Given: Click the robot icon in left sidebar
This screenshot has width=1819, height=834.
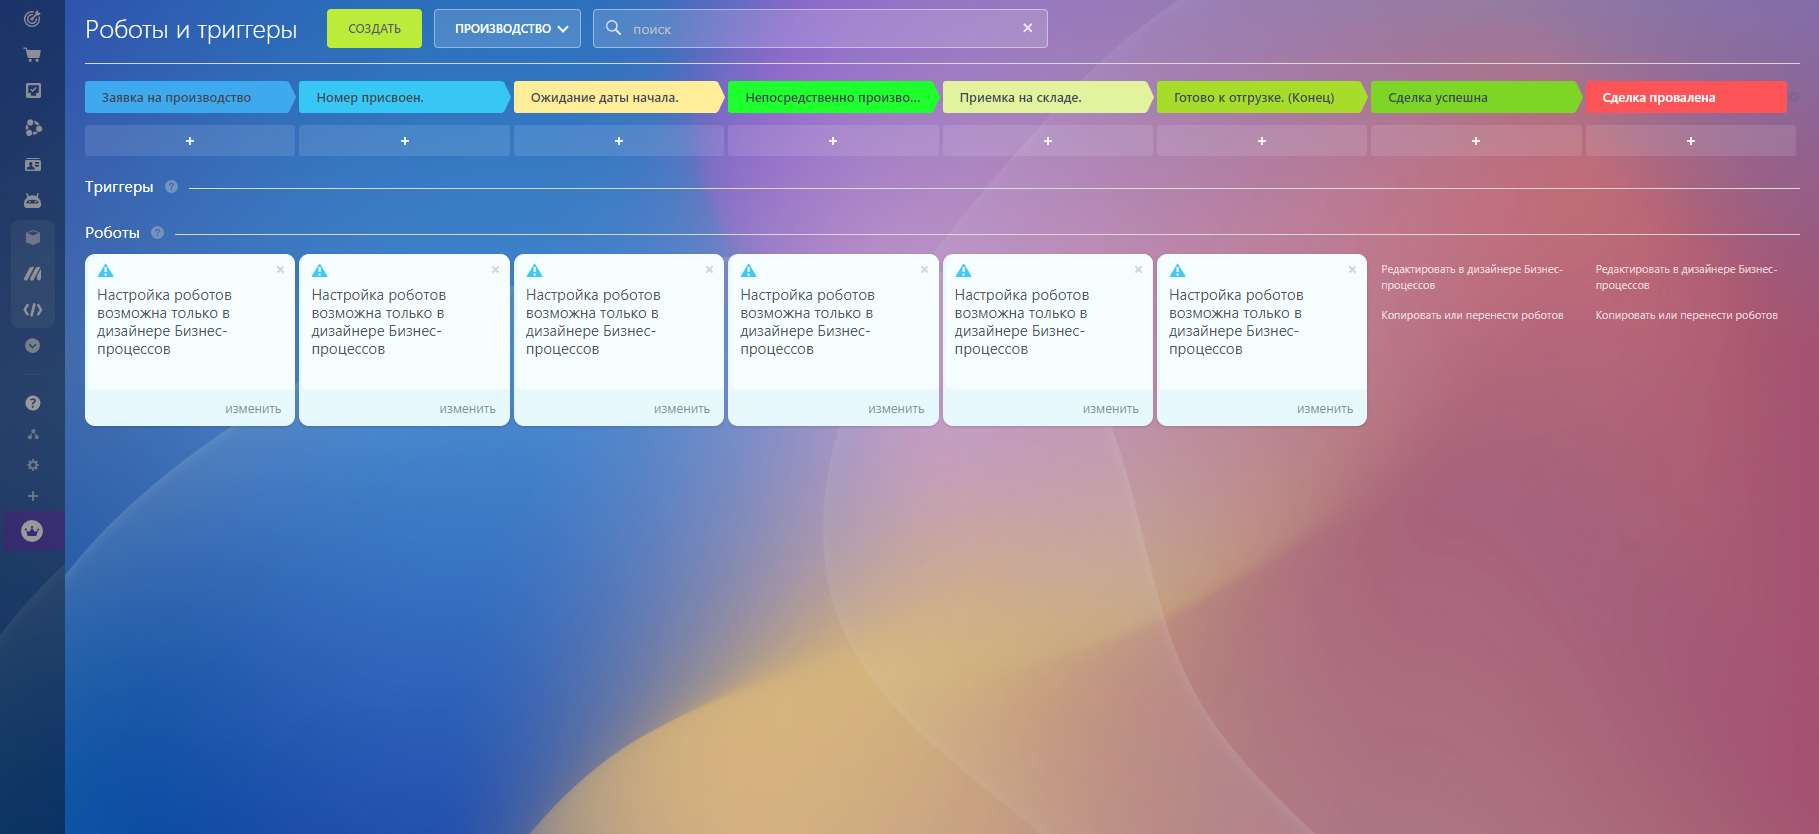Looking at the screenshot, I should pos(32,201).
